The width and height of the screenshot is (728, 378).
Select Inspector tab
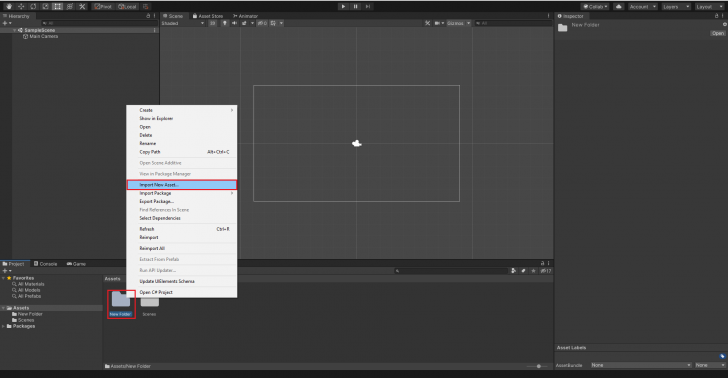(571, 16)
